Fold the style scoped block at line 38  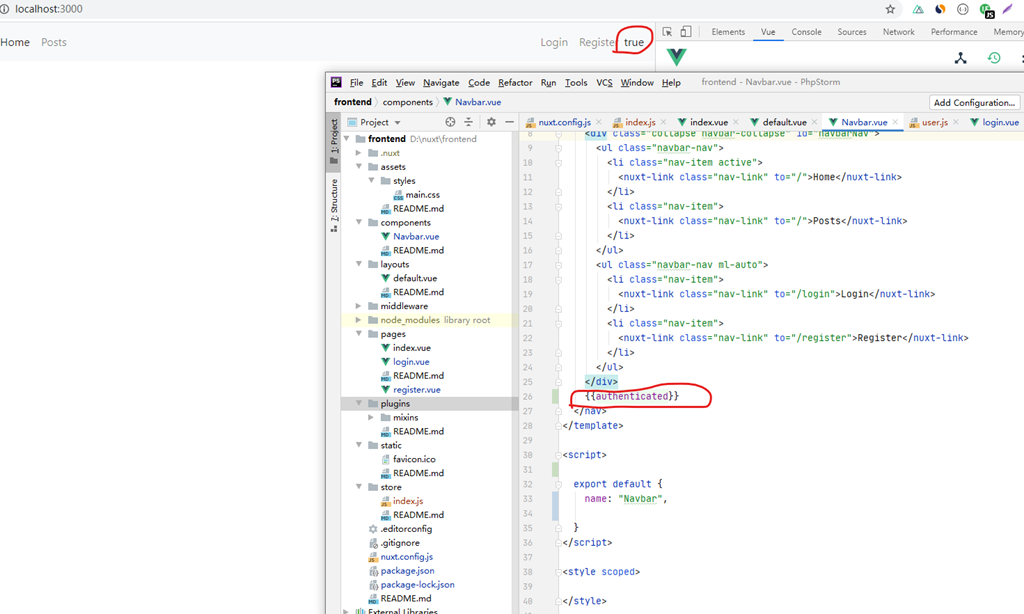tap(558, 572)
